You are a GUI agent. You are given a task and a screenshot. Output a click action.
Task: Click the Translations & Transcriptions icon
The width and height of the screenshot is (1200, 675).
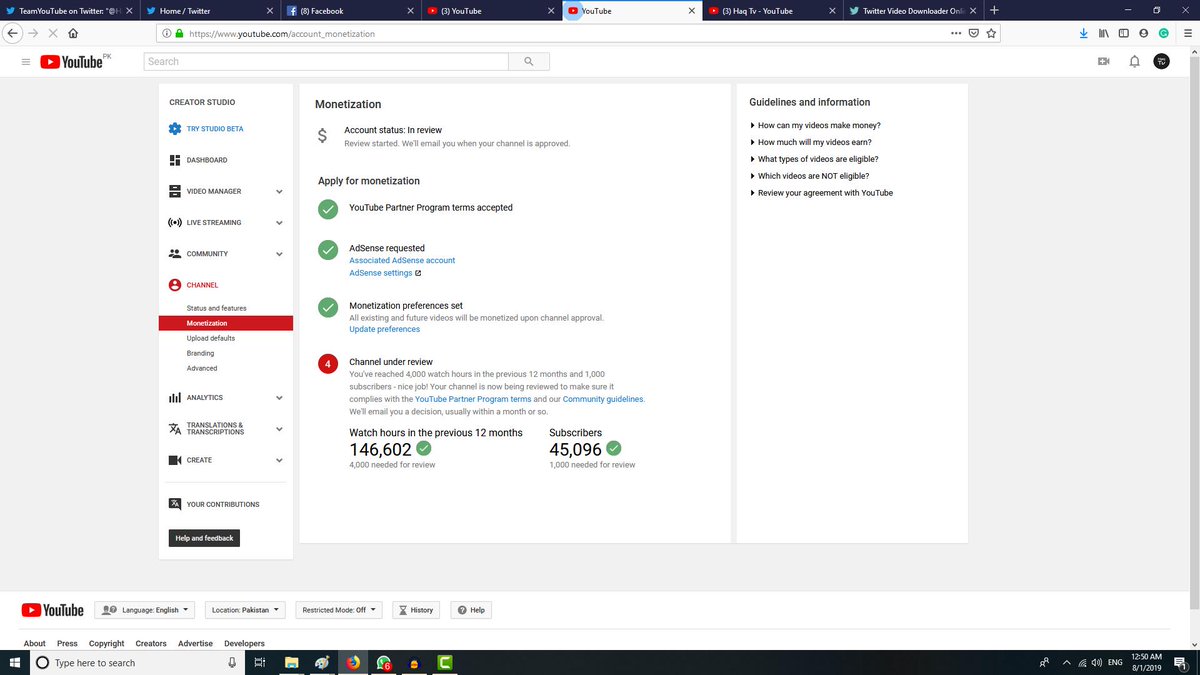(x=175, y=428)
